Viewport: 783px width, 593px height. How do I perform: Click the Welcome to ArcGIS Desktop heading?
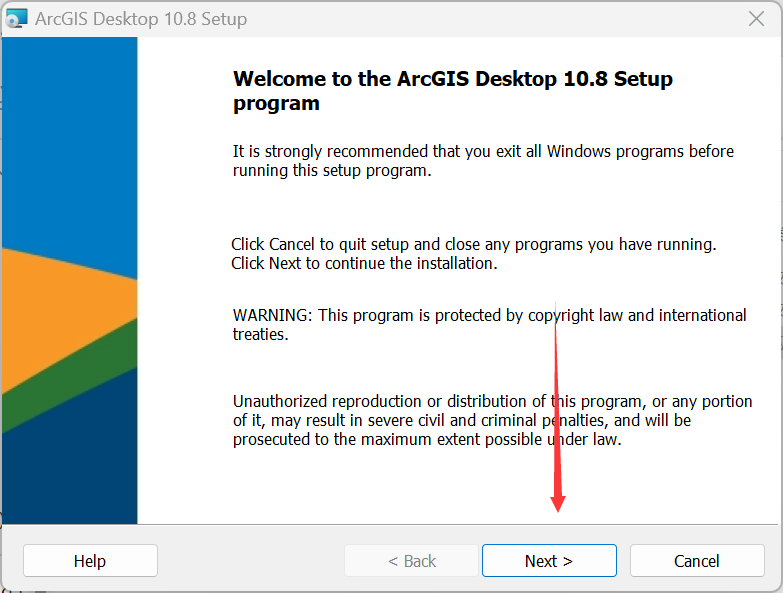[x=452, y=90]
